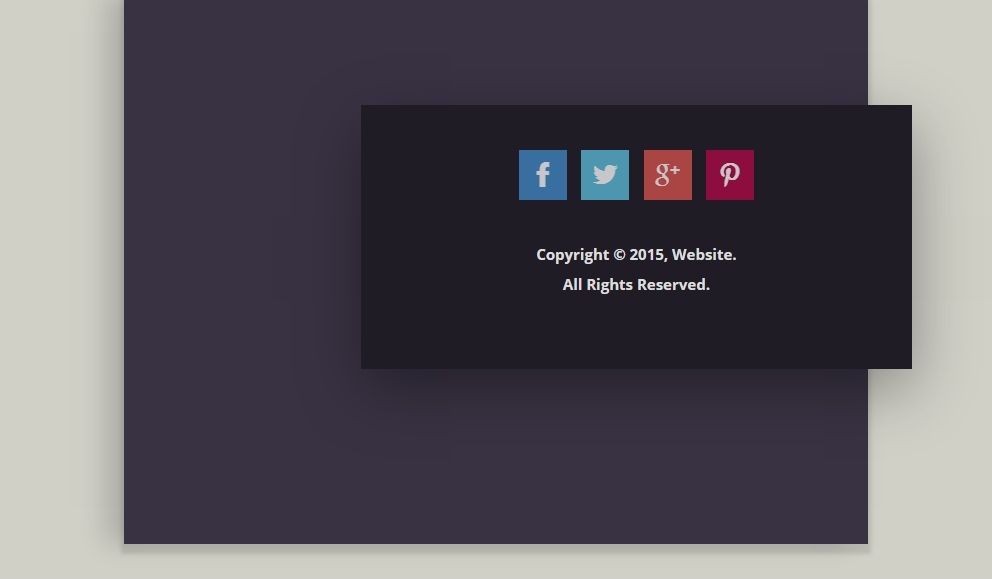Select the 'All Rights Reserved.' text
992x579 pixels.
[636, 285]
